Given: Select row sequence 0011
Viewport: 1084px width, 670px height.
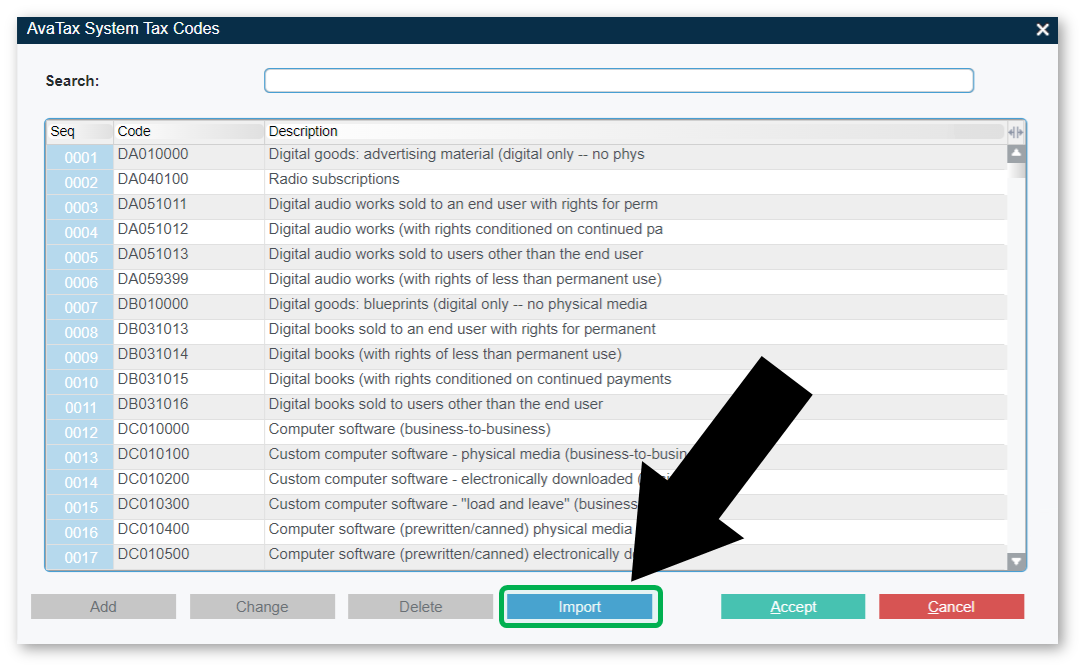Looking at the screenshot, I should 81,407.
